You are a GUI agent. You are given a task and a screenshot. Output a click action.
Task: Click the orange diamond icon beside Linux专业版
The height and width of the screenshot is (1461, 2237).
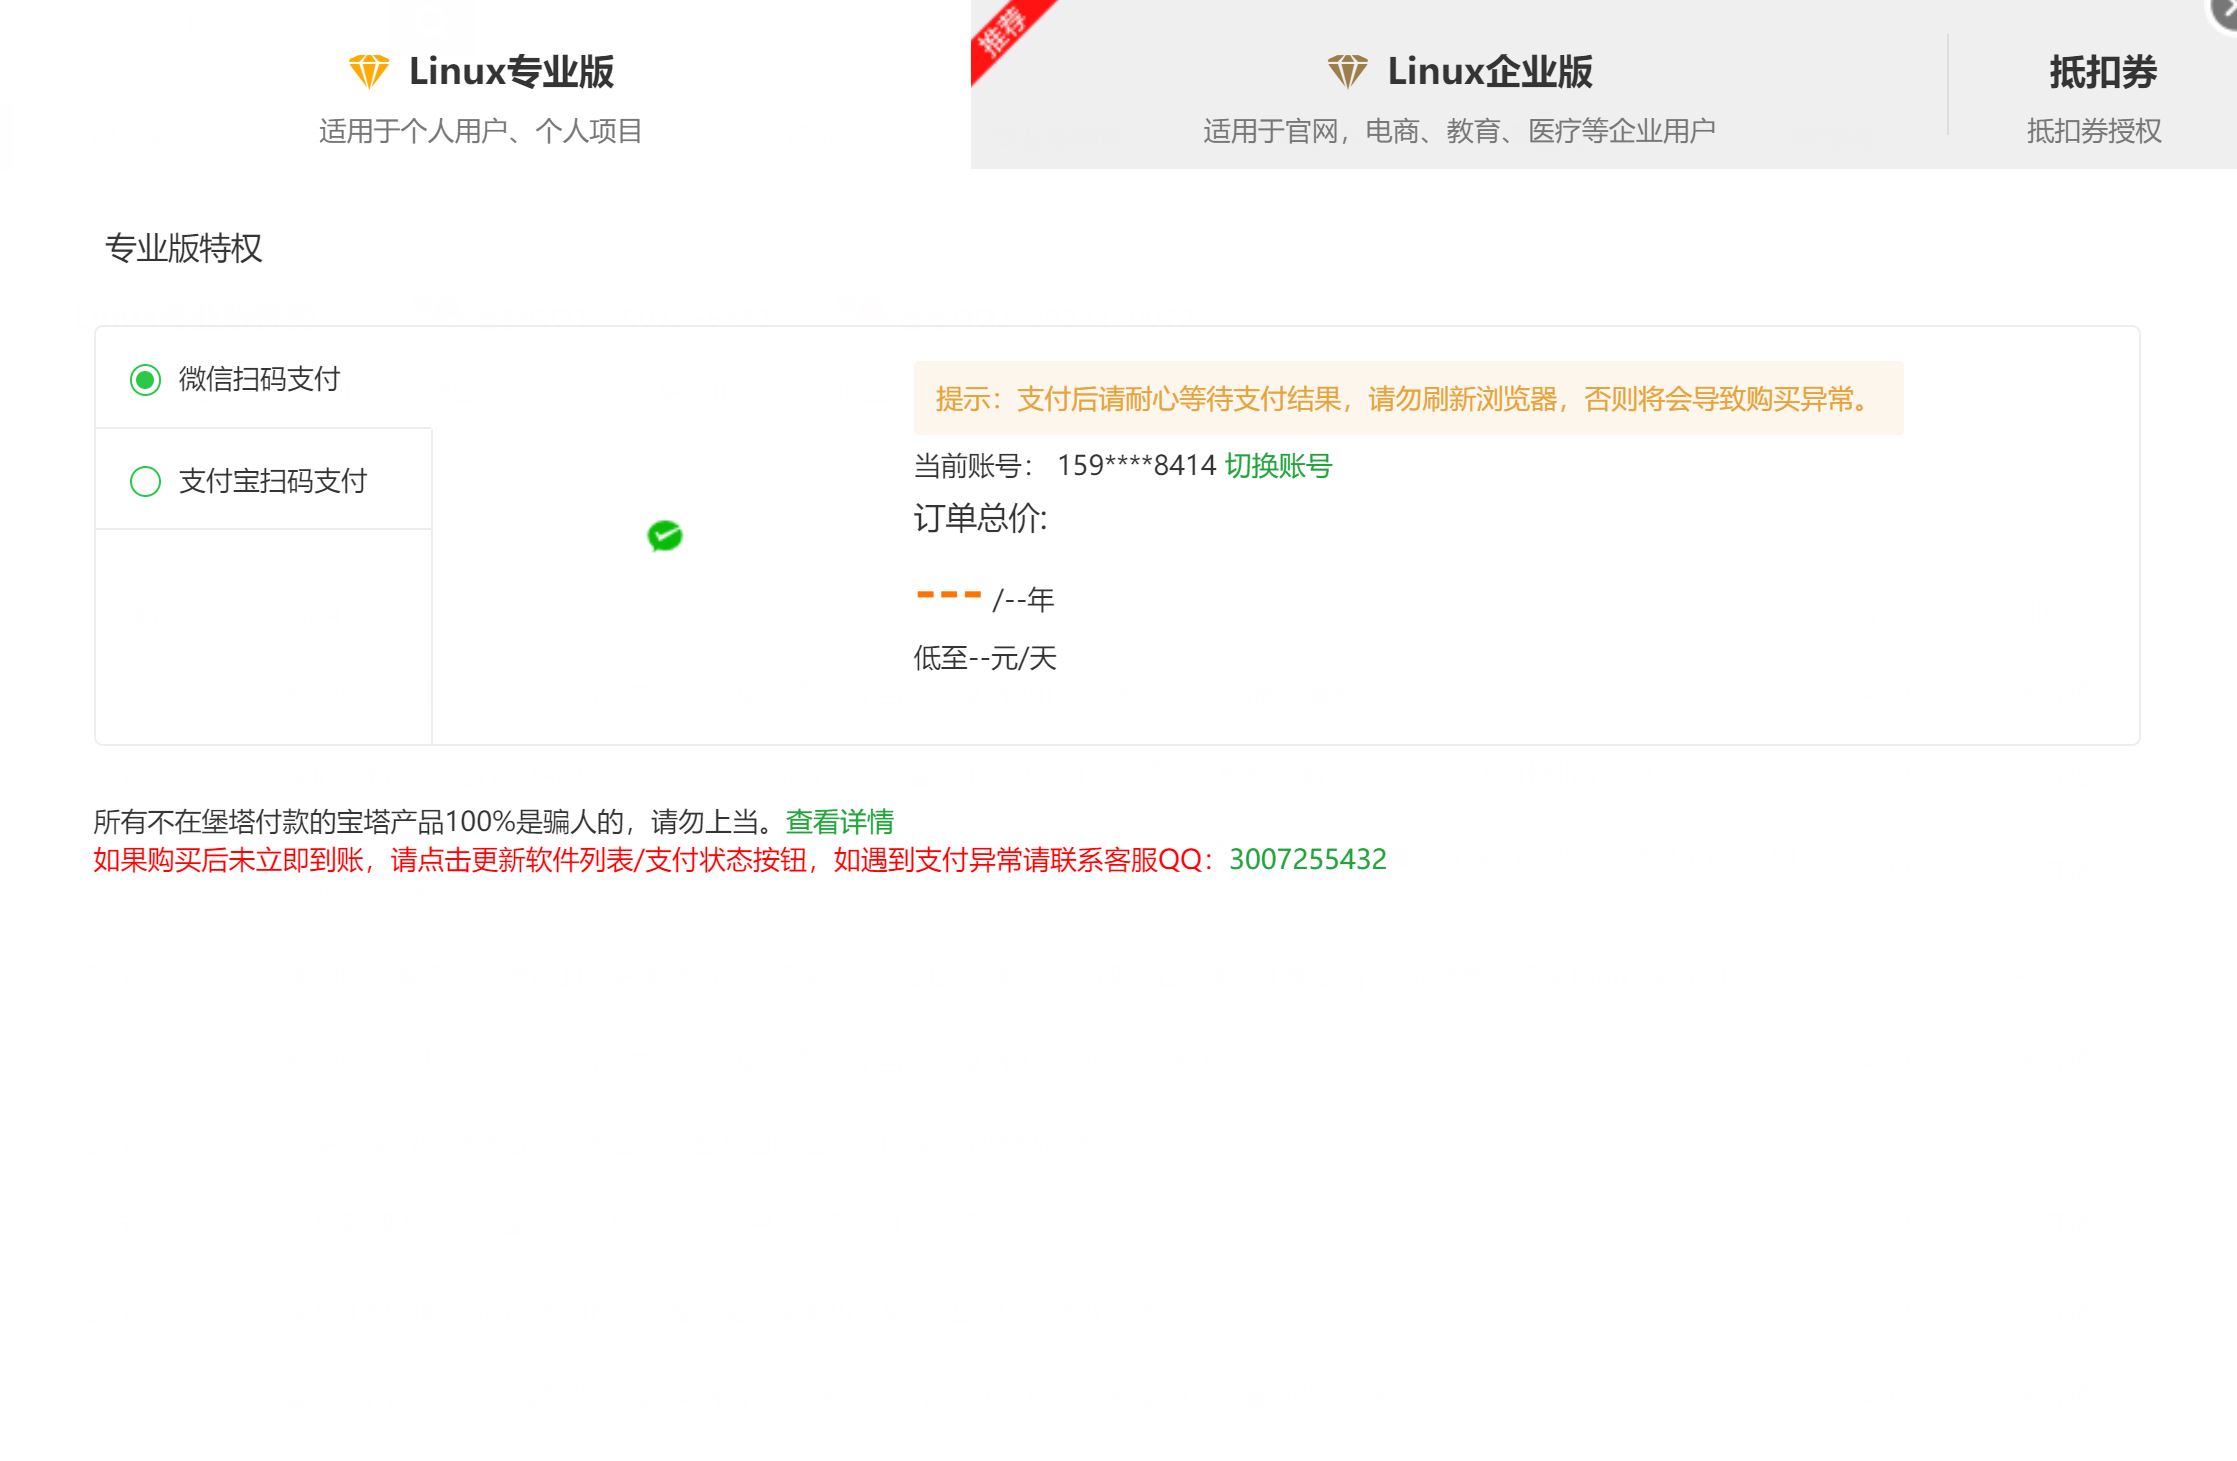coord(369,72)
